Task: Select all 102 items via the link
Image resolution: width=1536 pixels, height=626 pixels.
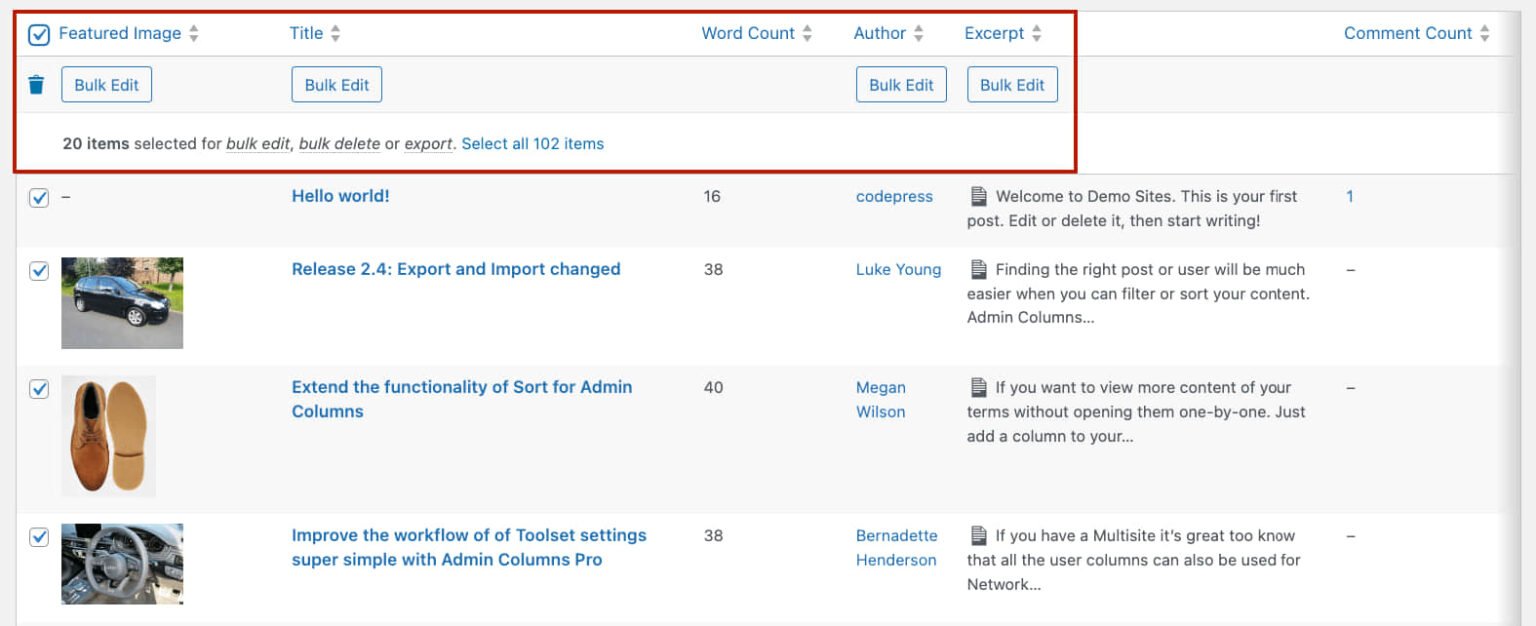Action: [x=533, y=143]
